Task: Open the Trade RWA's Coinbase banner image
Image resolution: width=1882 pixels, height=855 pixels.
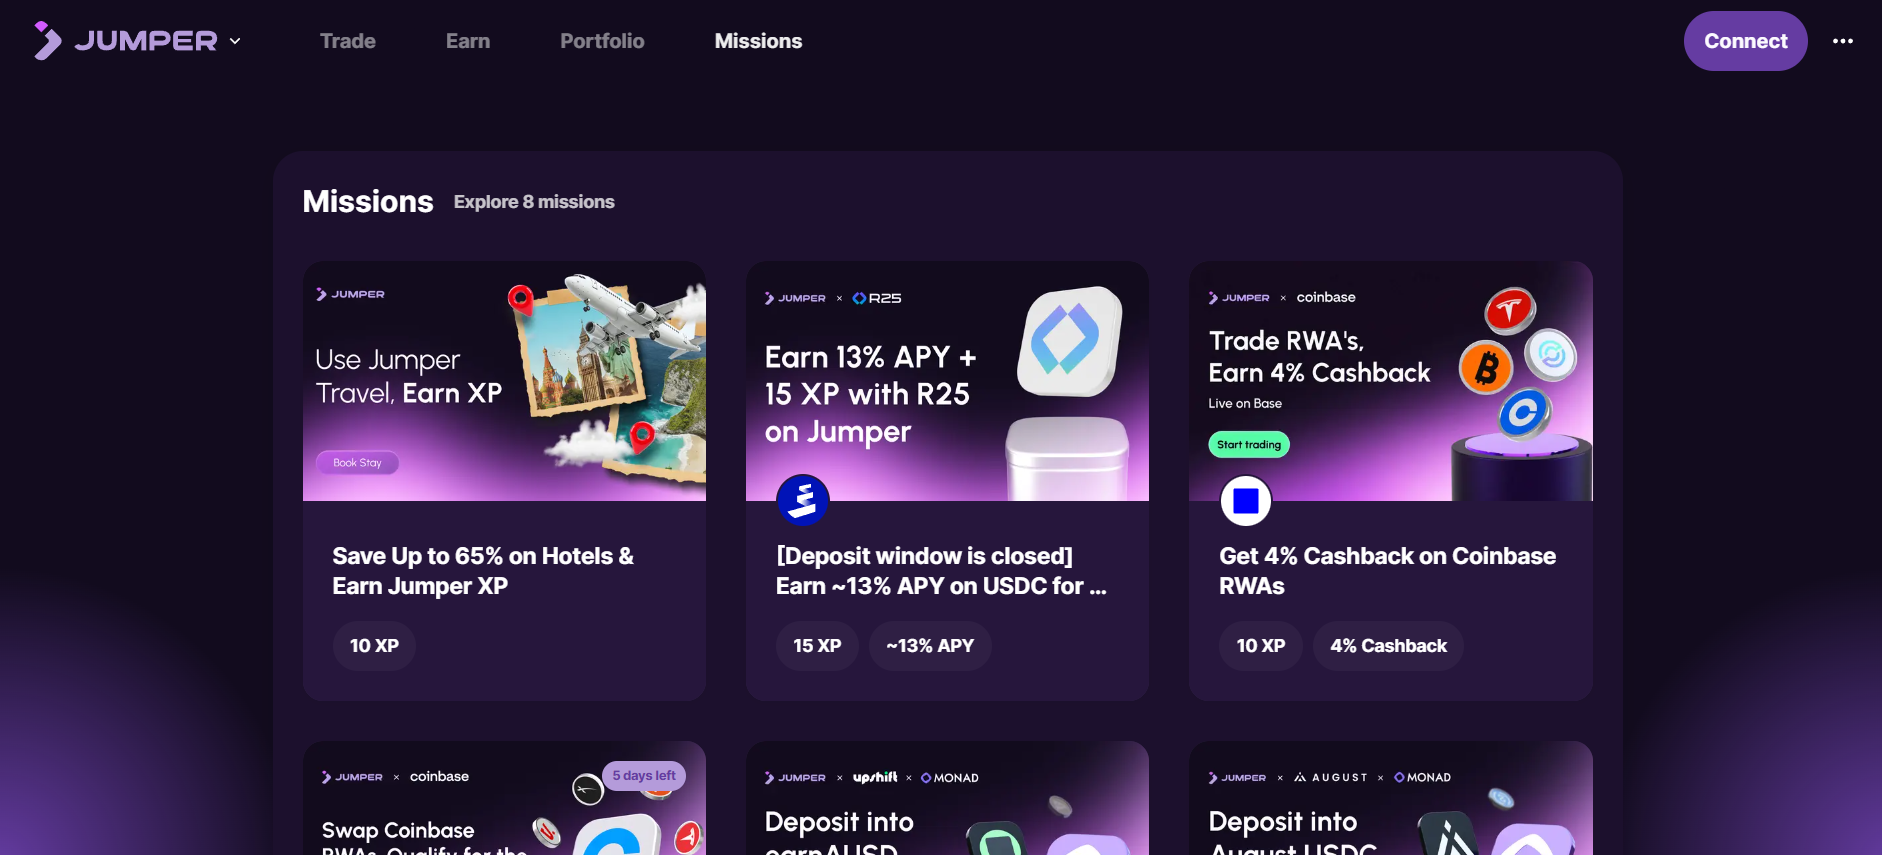Action: (1390, 381)
